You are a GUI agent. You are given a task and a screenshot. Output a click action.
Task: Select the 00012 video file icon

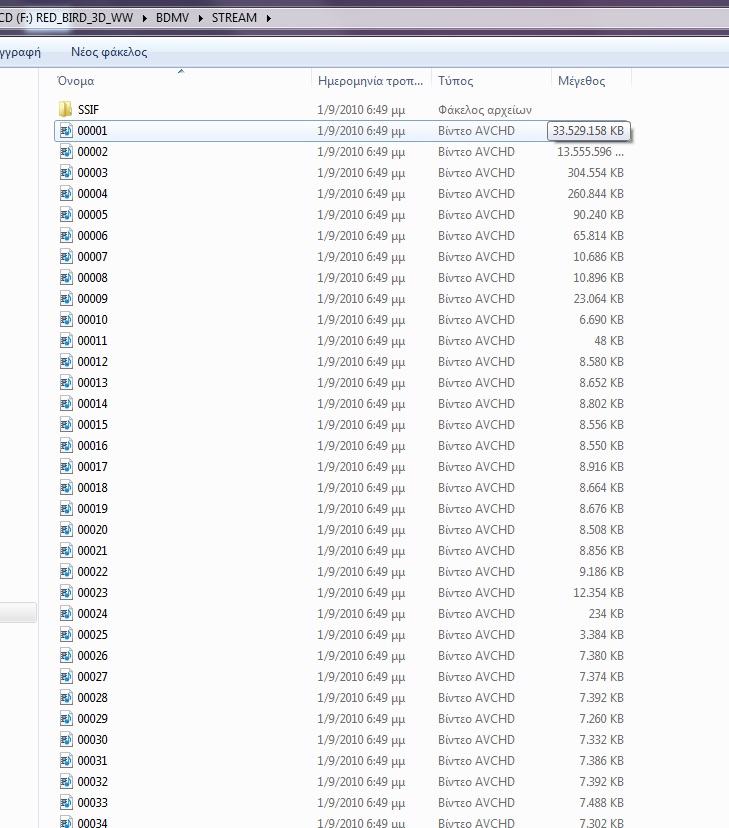pos(66,362)
